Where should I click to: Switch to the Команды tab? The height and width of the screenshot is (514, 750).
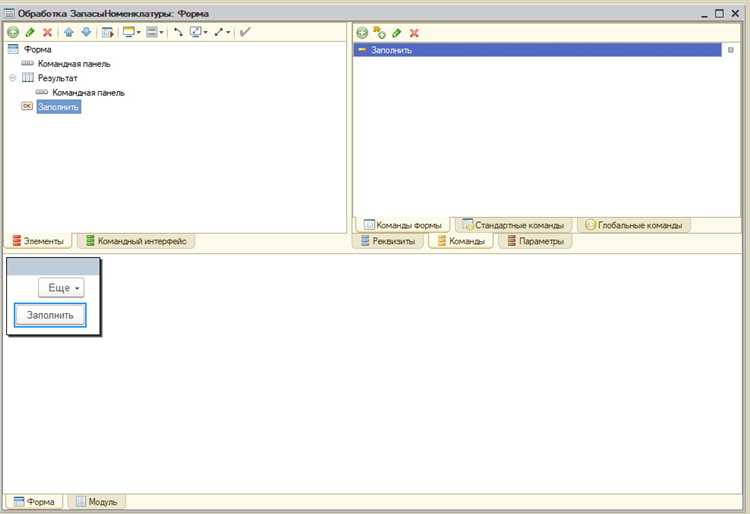[461, 241]
